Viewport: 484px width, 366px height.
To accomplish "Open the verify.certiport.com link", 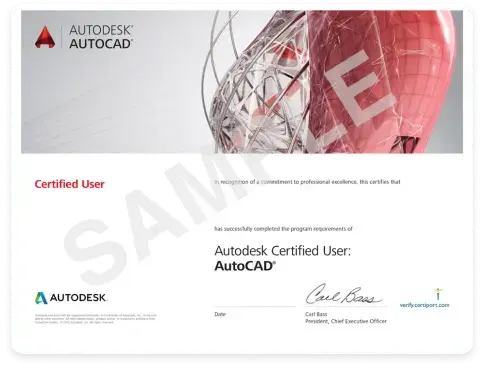I will click(x=424, y=305).
